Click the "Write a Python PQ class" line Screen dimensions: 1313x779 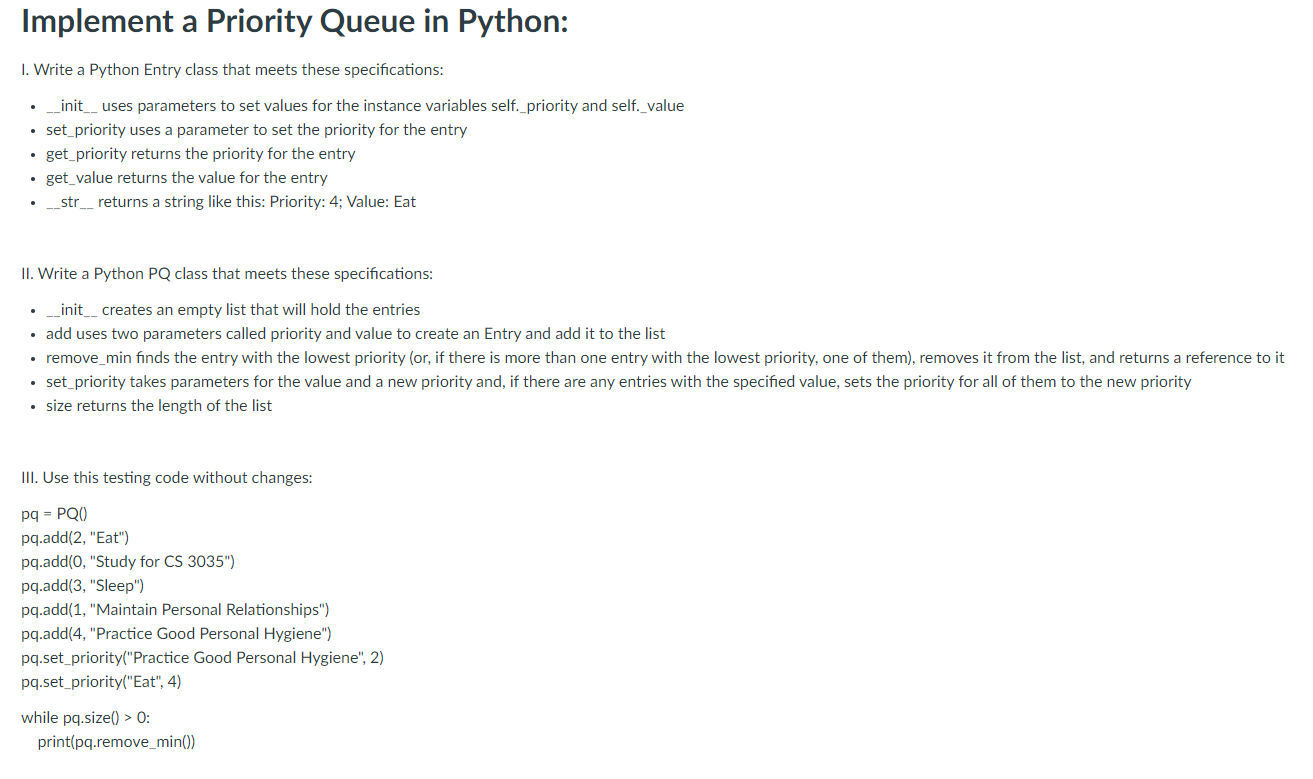(227, 274)
